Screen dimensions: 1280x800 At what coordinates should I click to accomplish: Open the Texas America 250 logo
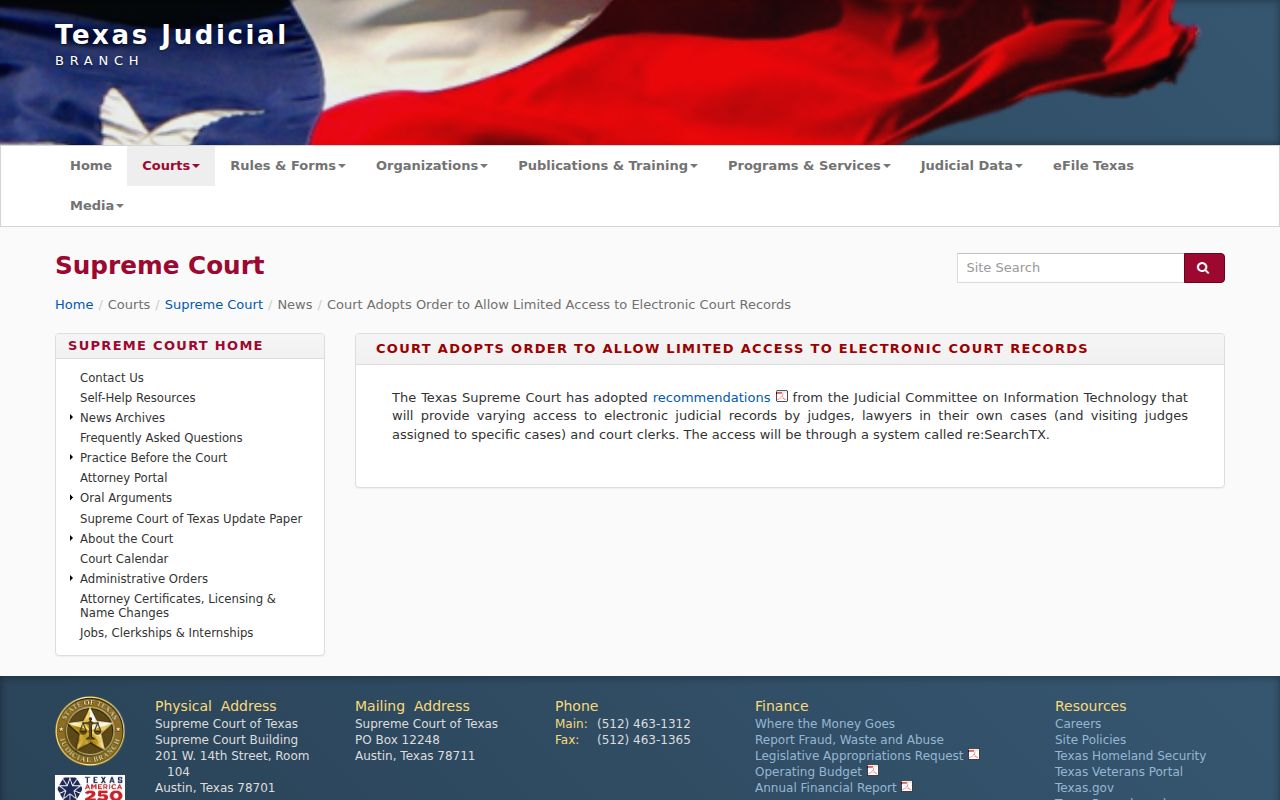pyautogui.click(x=90, y=787)
